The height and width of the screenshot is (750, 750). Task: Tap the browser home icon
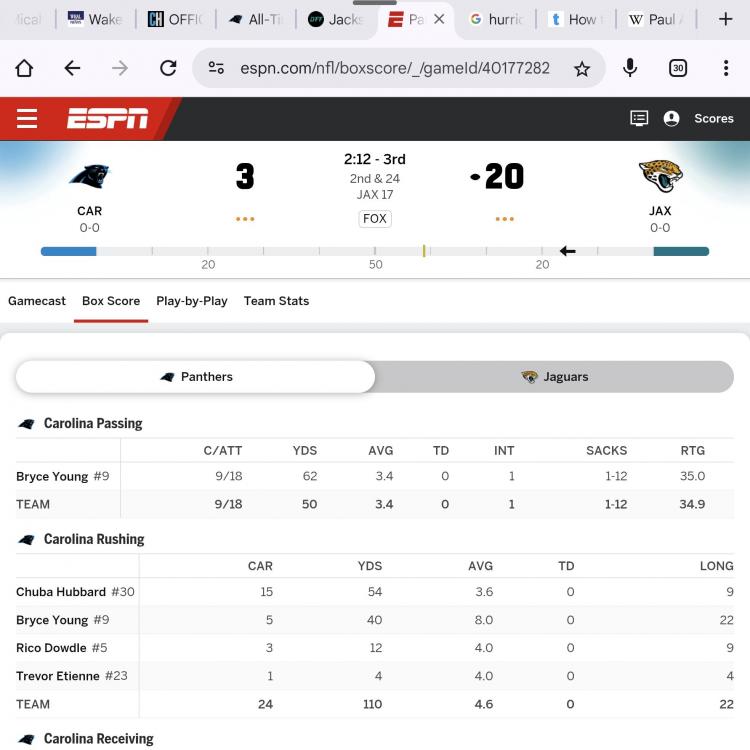[24, 68]
